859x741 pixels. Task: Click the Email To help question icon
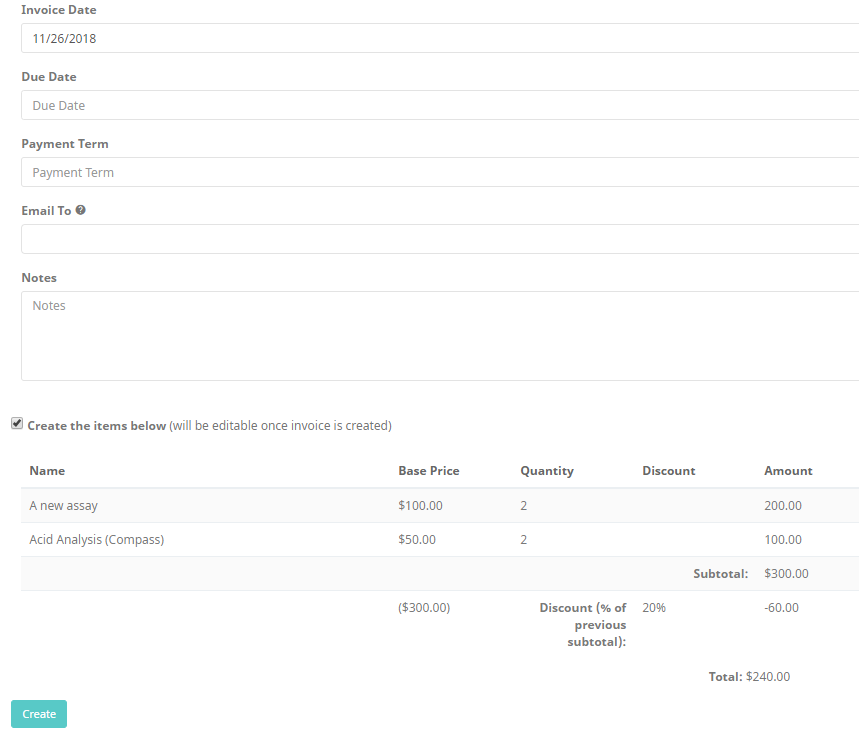pyautogui.click(x=80, y=211)
